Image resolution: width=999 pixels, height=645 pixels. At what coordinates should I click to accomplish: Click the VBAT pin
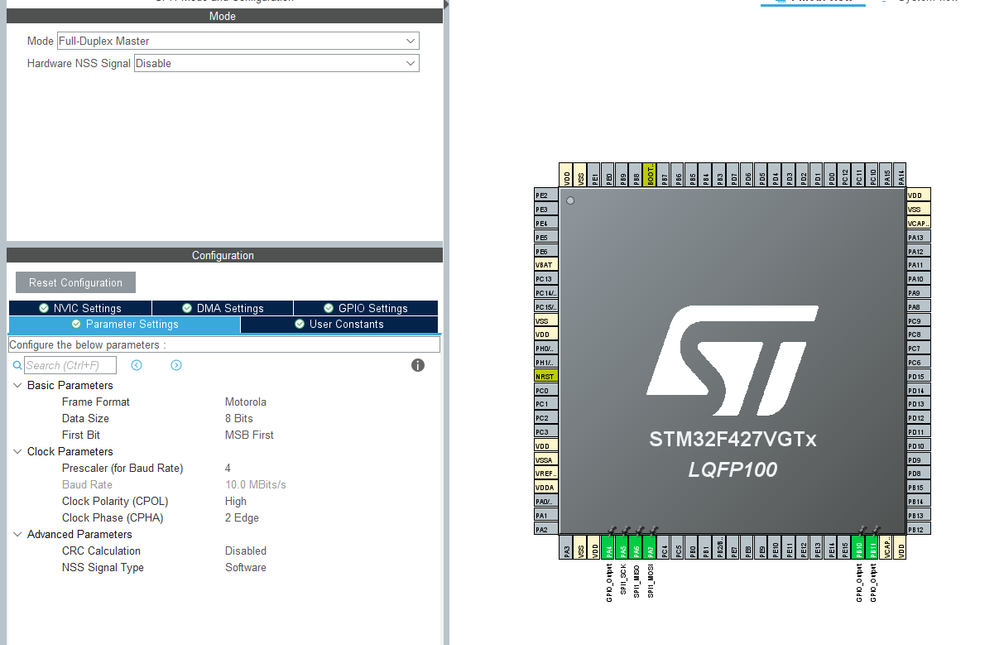pyautogui.click(x=546, y=265)
